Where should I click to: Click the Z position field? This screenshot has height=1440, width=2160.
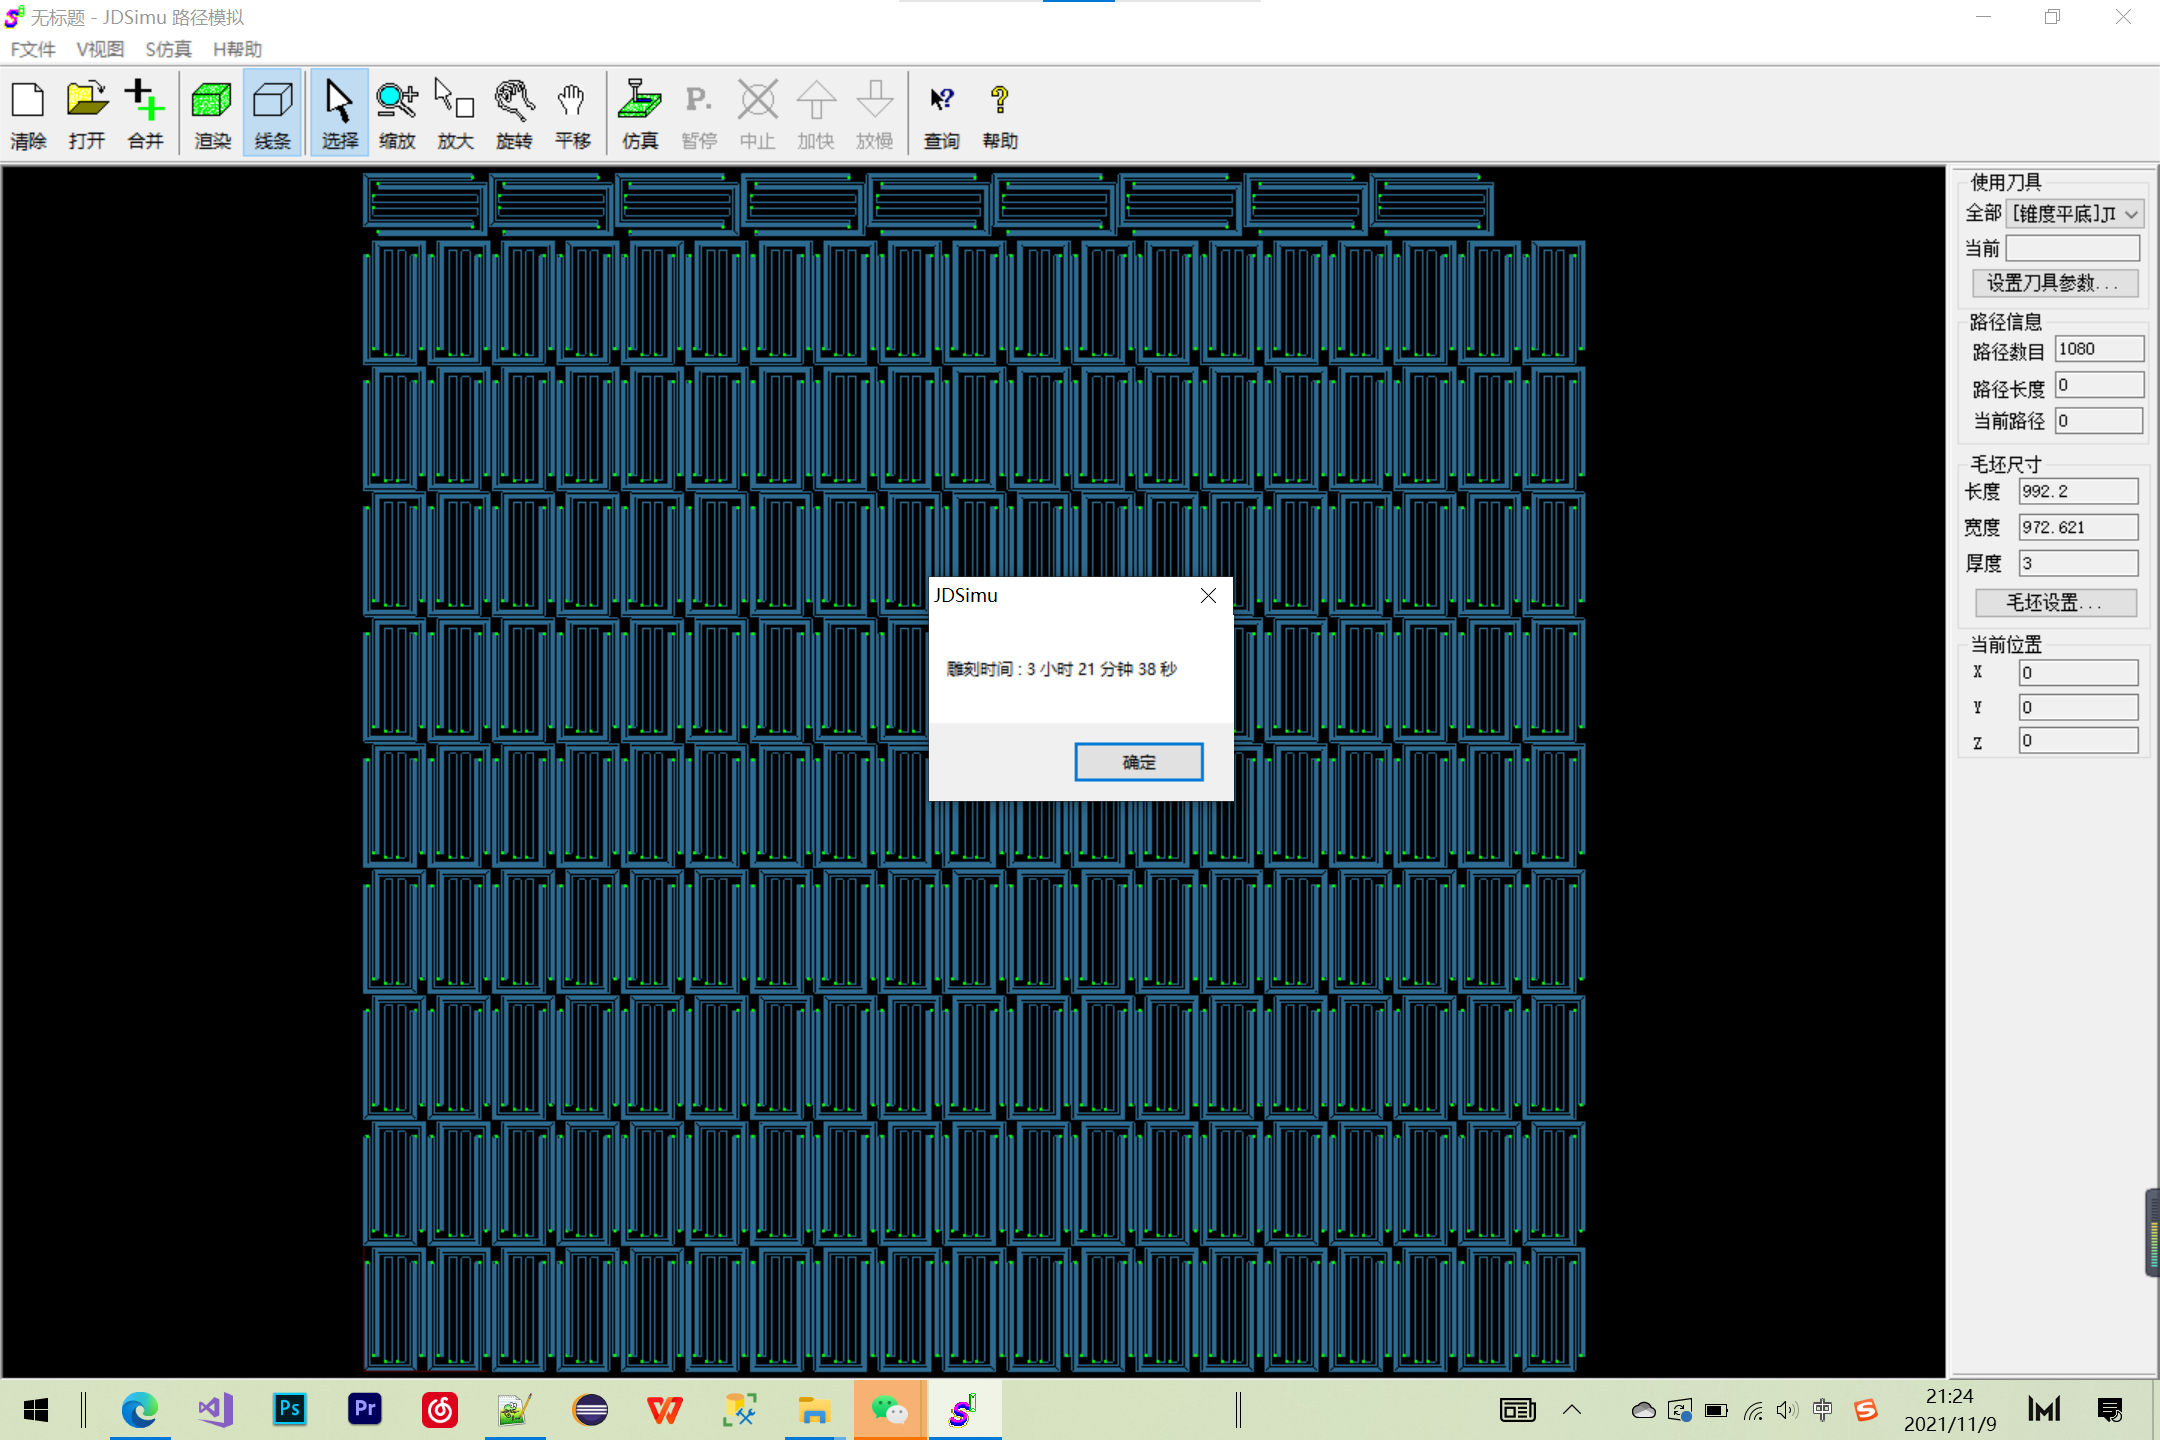(x=2078, y=741)
